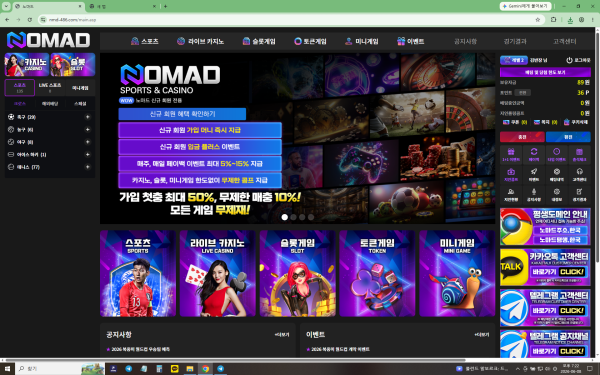Expand the 농구 sport category with plus button
The image size is (600, 375).
coord(88,130)
